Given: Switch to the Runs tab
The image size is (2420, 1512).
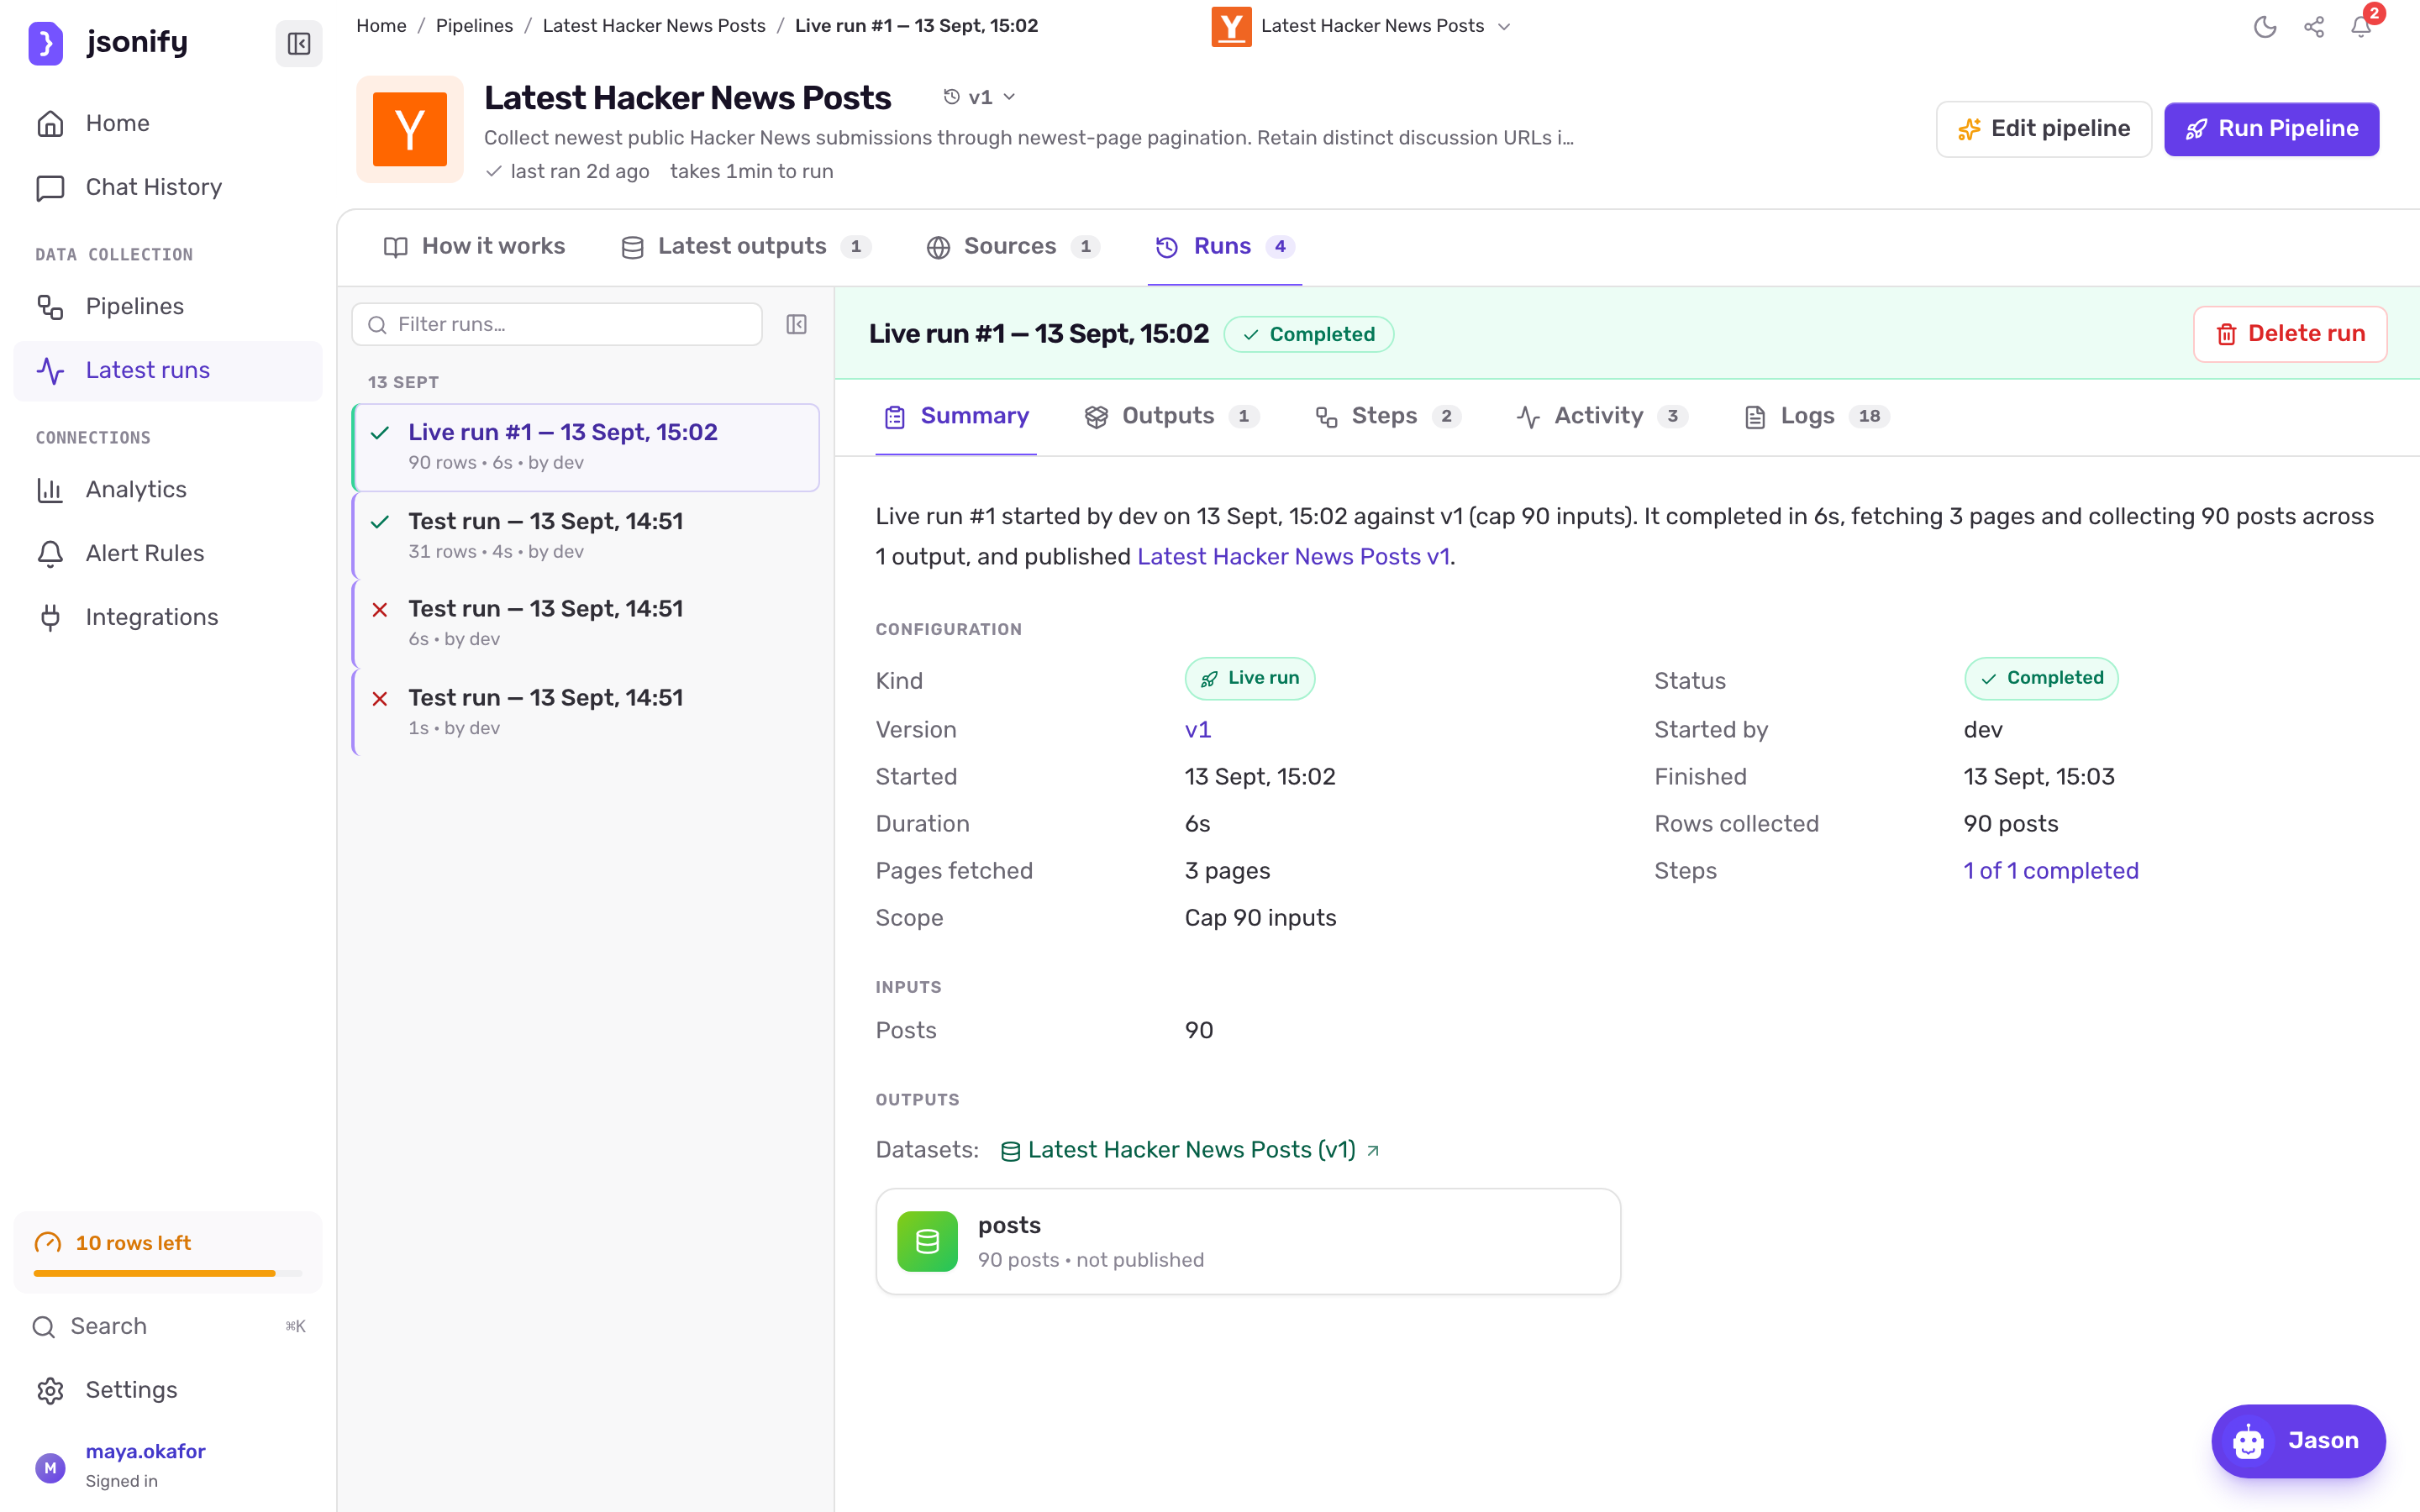Looking at the screenshot, I should coord(1224,246).
